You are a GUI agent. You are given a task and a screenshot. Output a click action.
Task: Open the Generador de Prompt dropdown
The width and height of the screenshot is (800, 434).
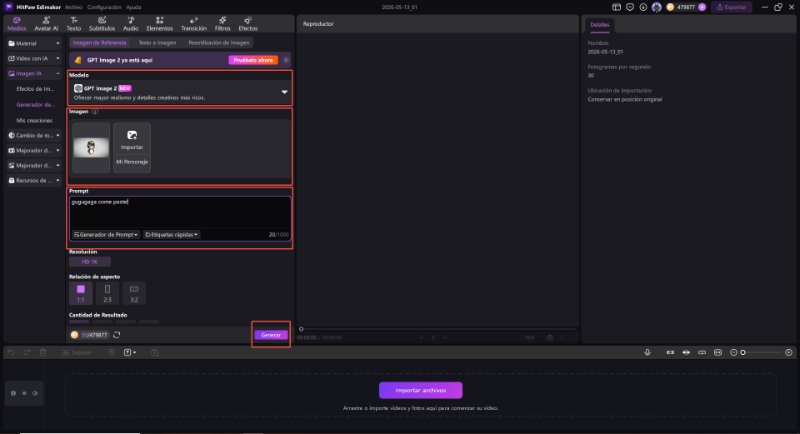(x=106, y=235)
